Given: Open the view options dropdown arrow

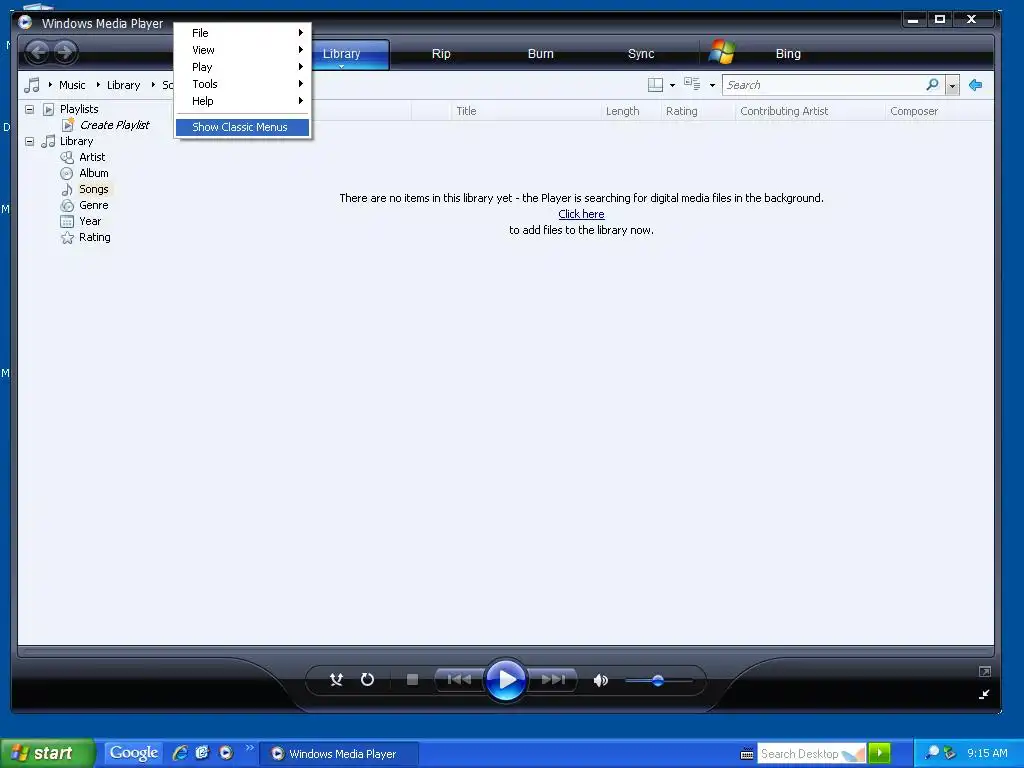Looking at the screenshot, I should 712,86.
